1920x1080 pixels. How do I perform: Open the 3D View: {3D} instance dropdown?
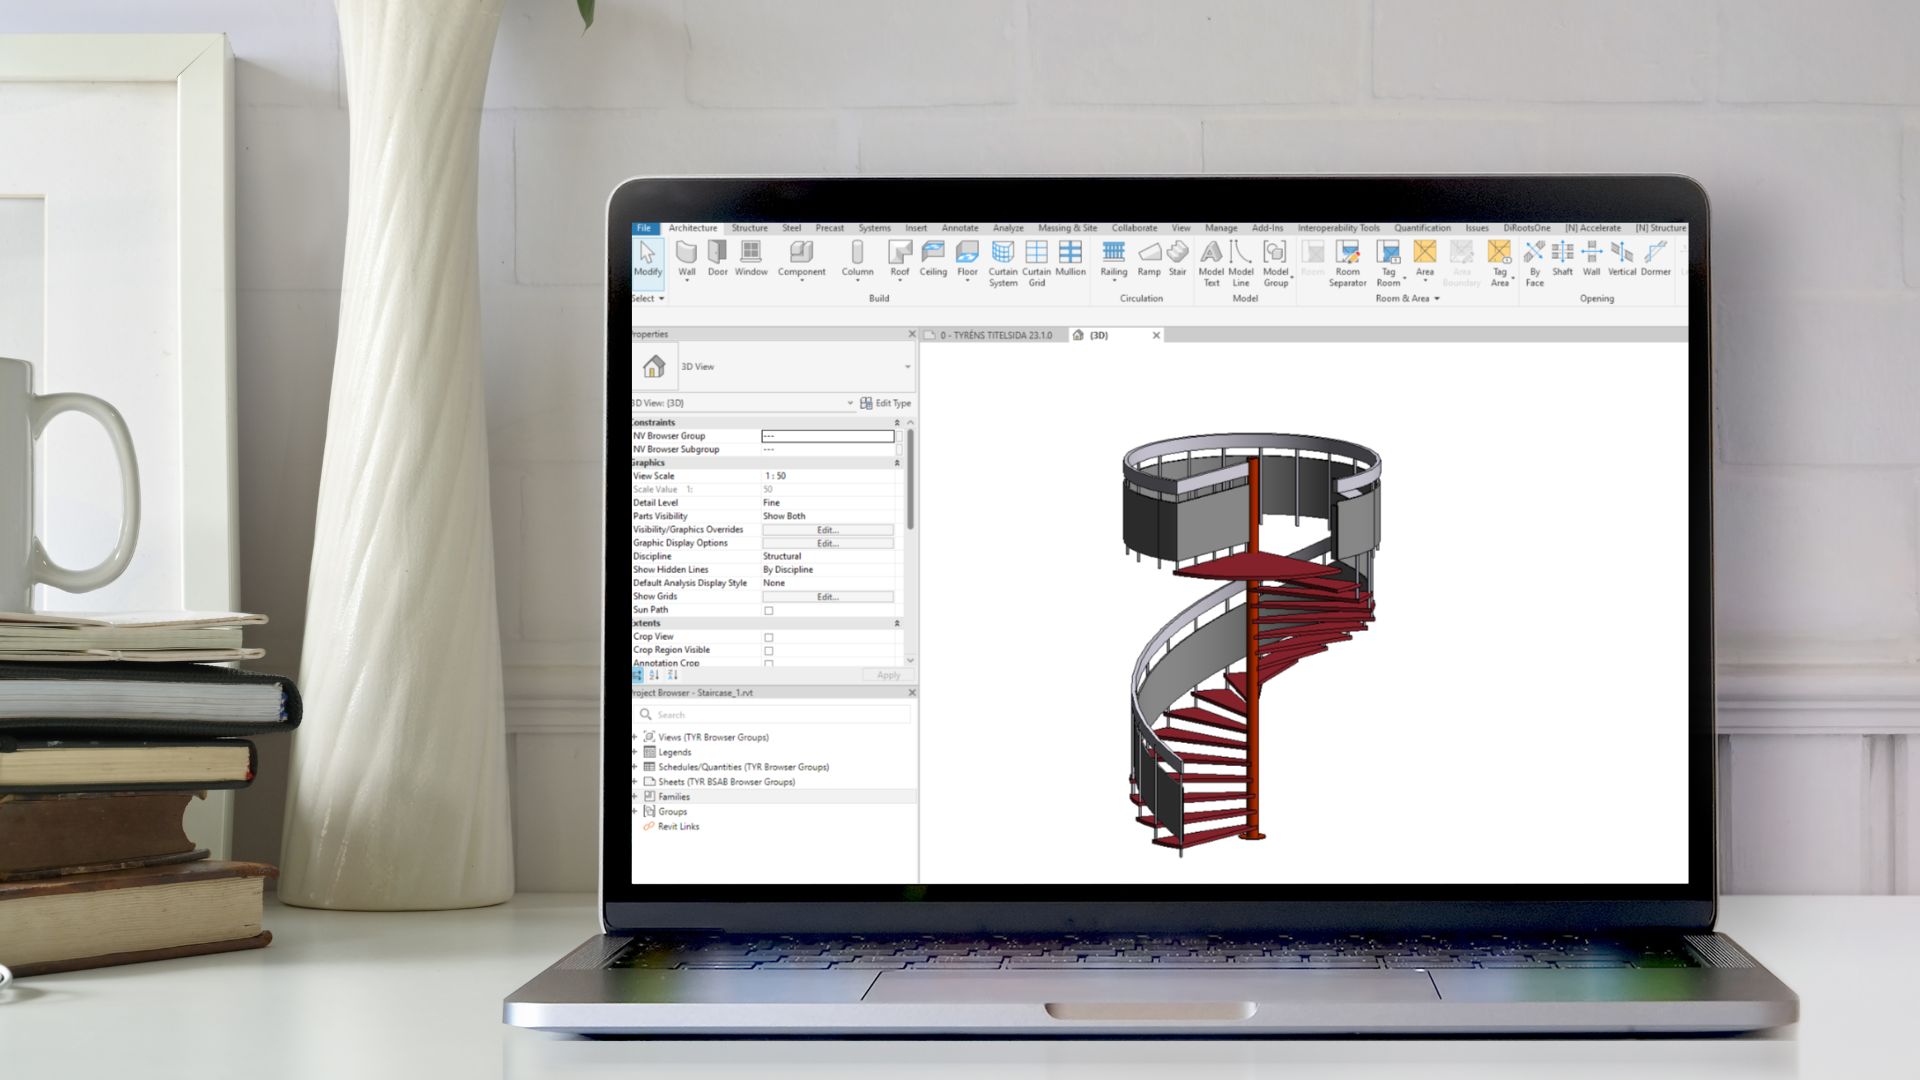click(850, 403)
